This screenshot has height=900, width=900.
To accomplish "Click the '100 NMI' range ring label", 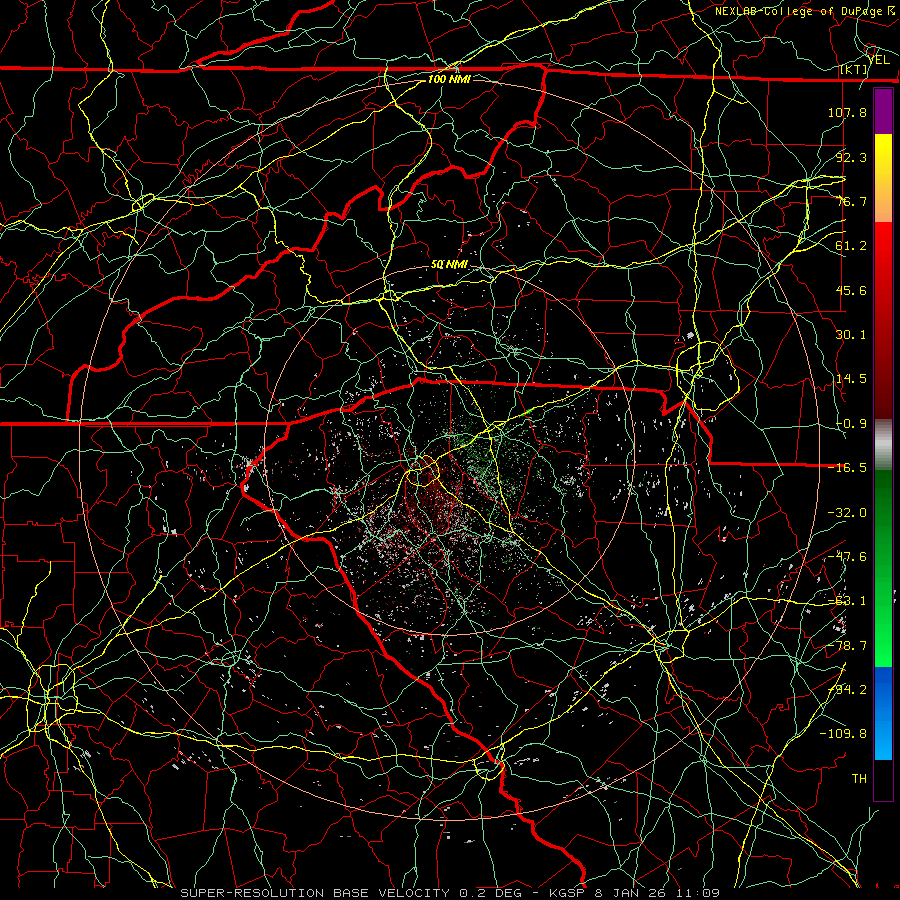I will 449,79.
